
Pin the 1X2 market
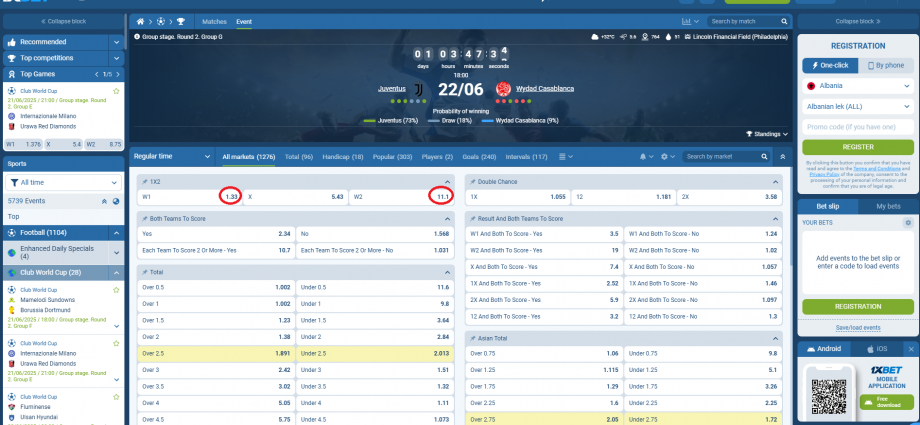[144, 182]
